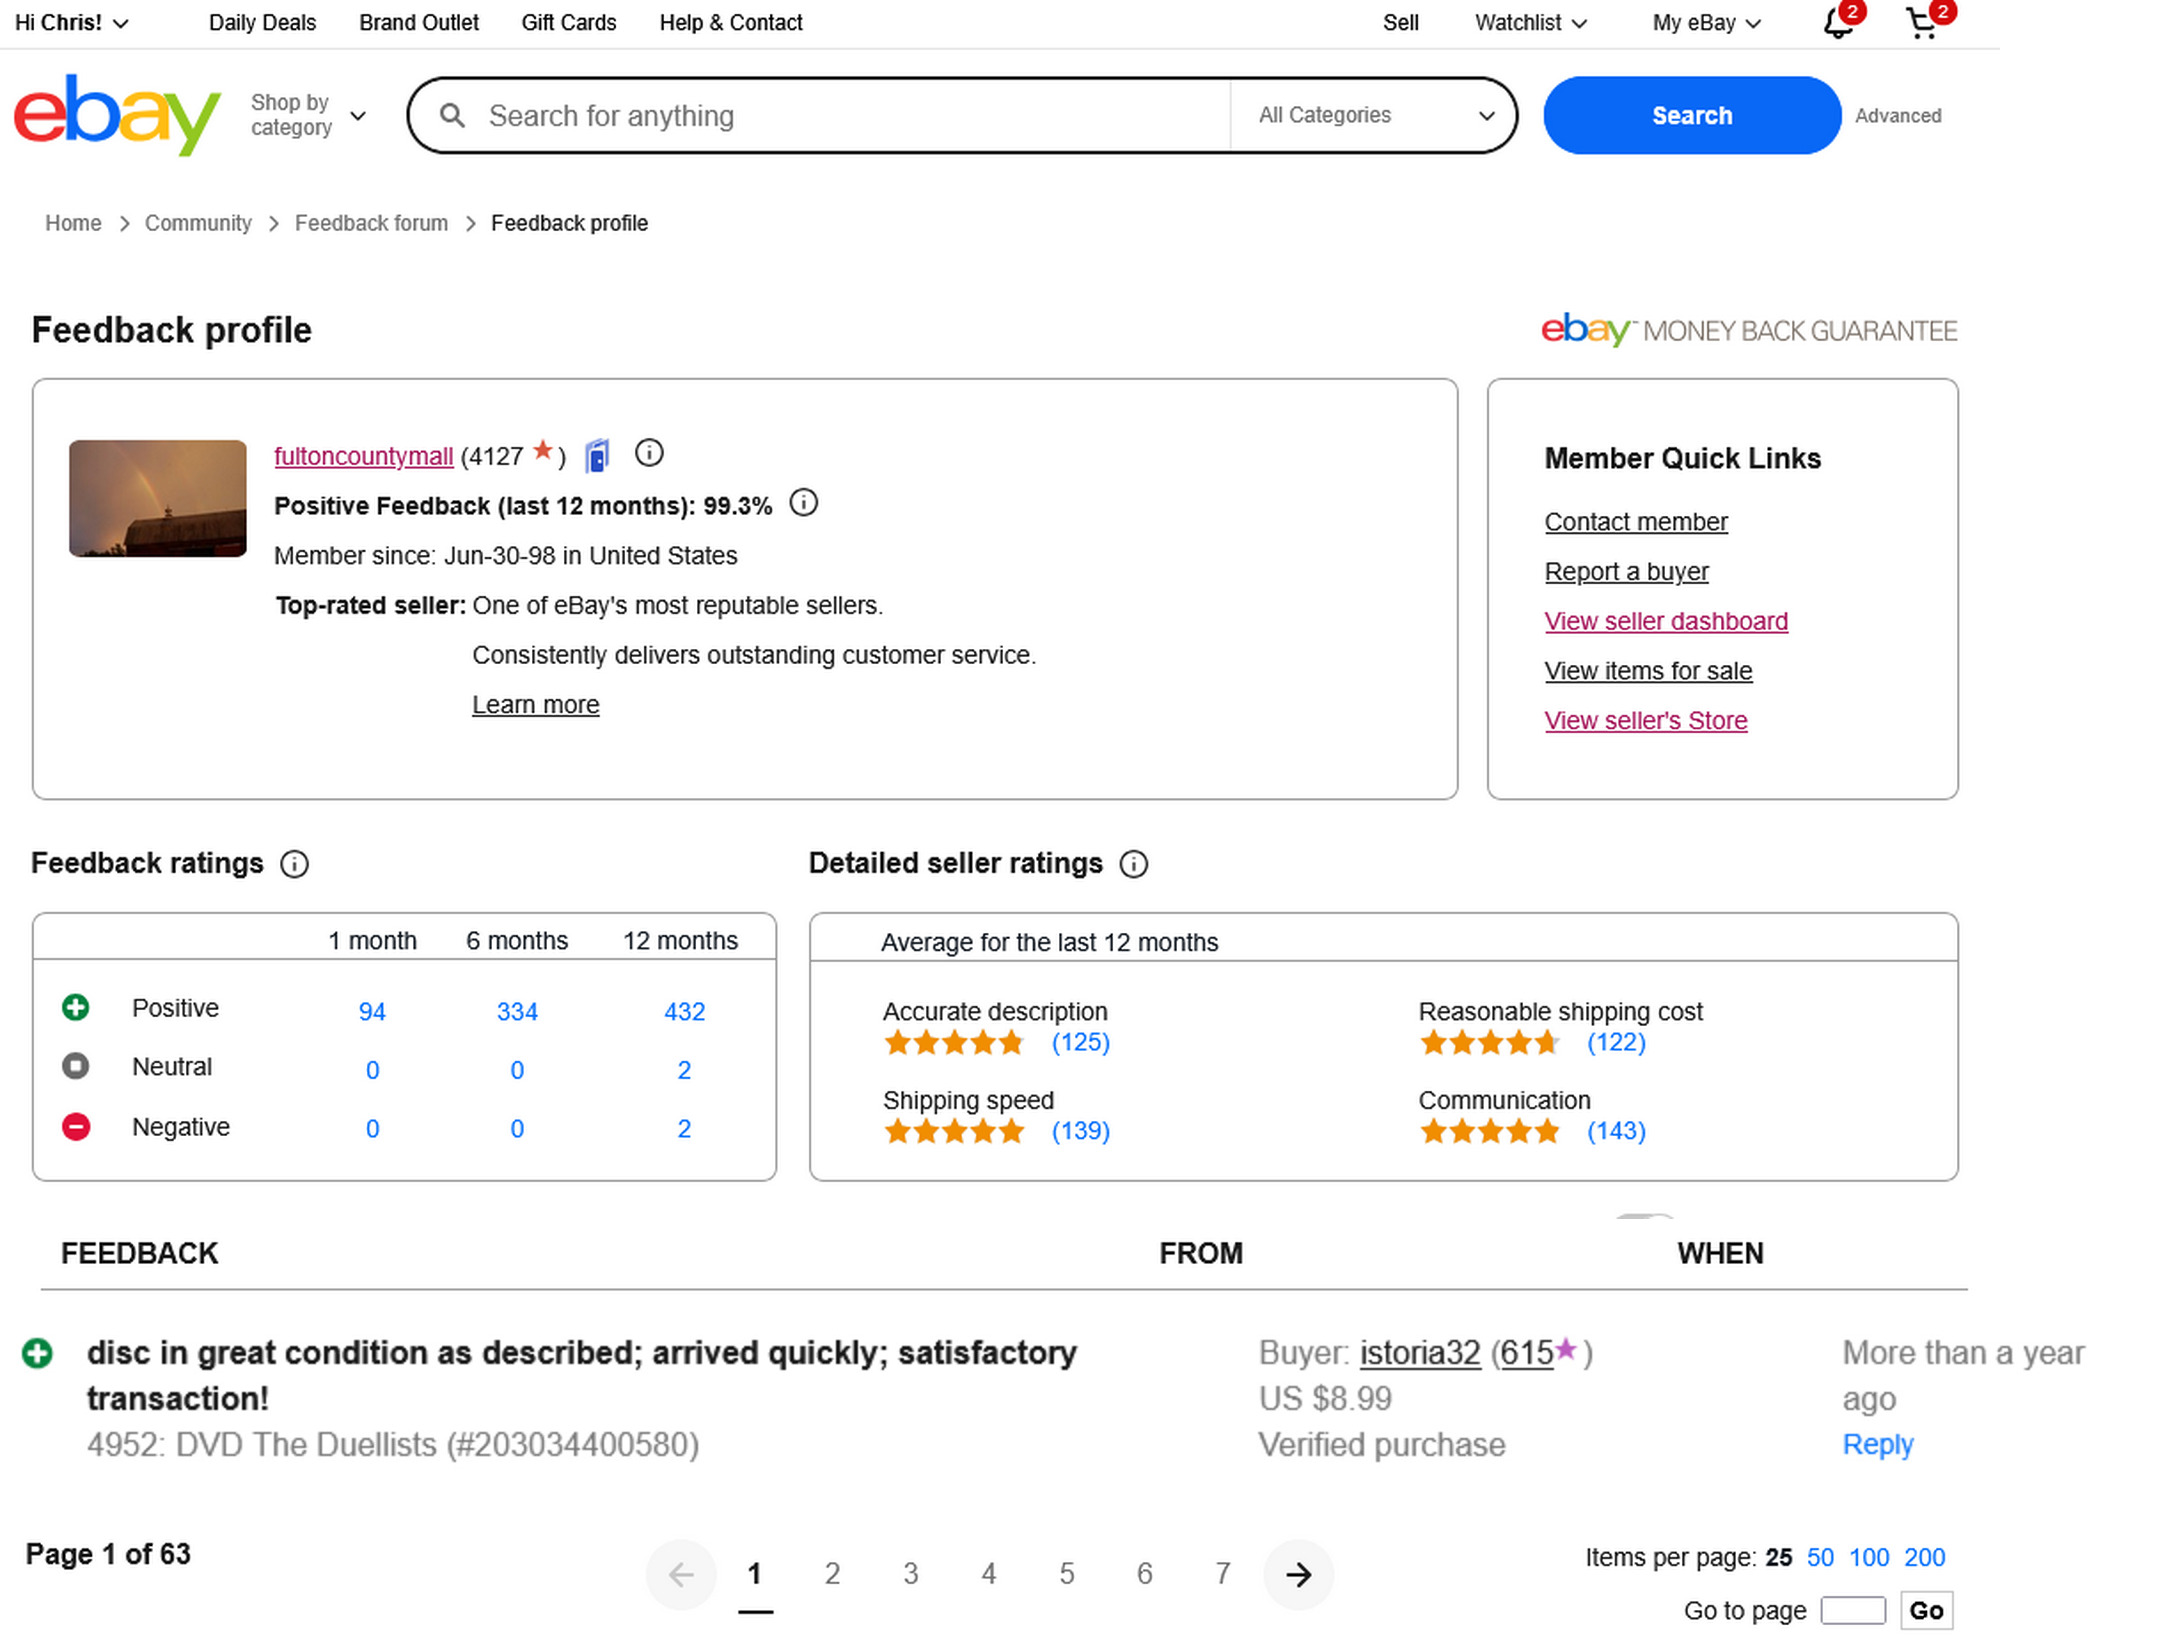Expand the Watchlist menu

point(1530,23)
